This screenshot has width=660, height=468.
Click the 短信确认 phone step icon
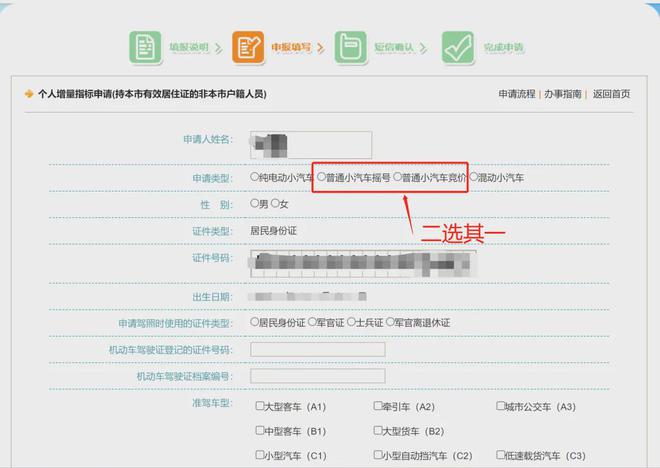351,47
